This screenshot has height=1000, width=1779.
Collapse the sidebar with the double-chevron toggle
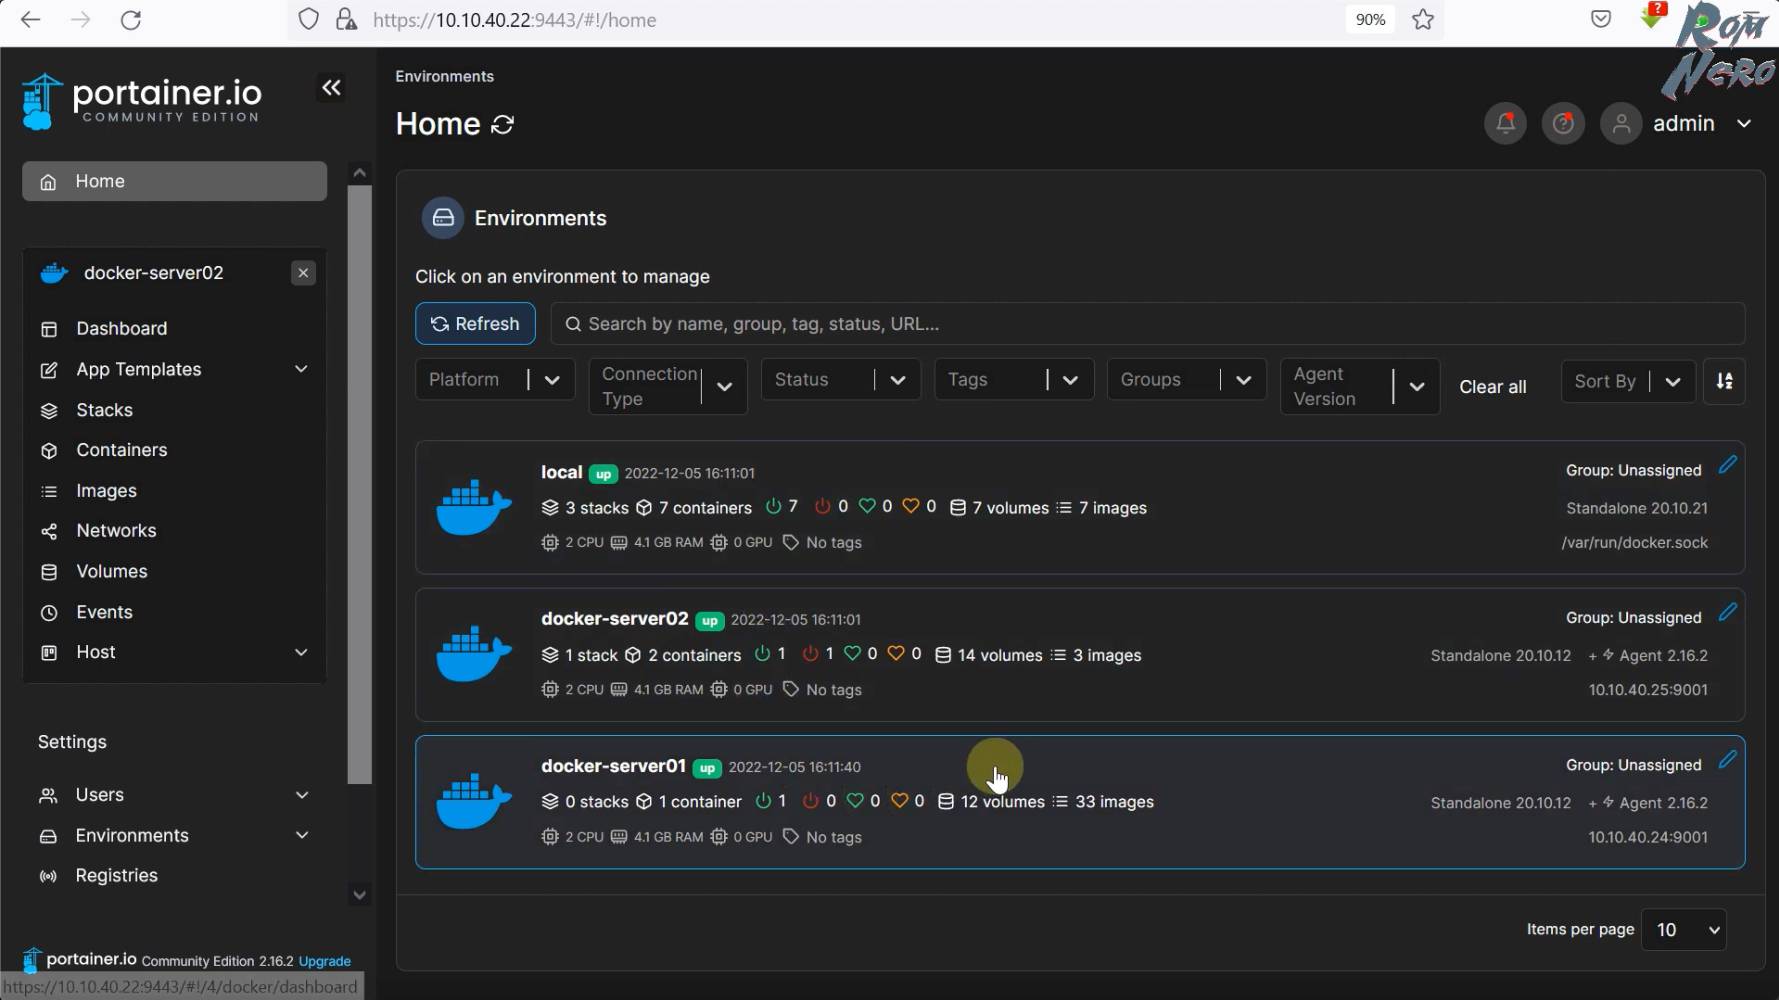click(331, 87)
